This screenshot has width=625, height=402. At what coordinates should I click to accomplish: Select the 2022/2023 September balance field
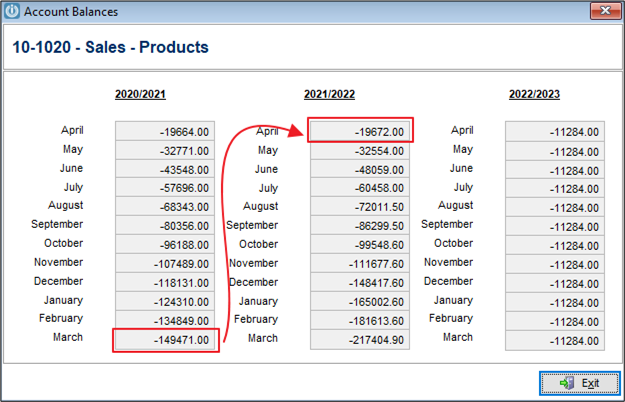pos(555,227)
